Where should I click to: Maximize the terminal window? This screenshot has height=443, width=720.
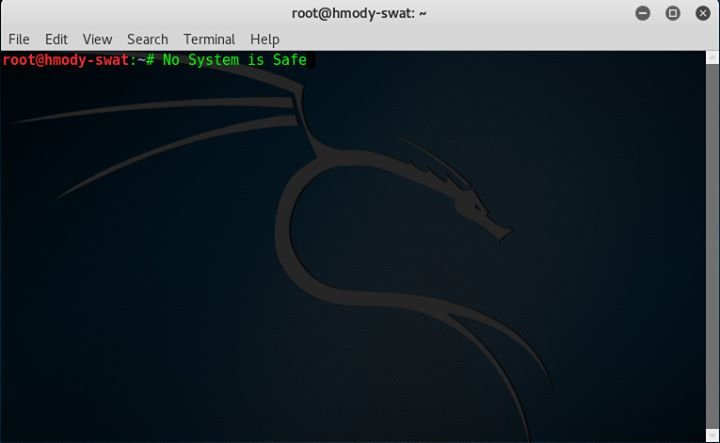tap(673, 13)
